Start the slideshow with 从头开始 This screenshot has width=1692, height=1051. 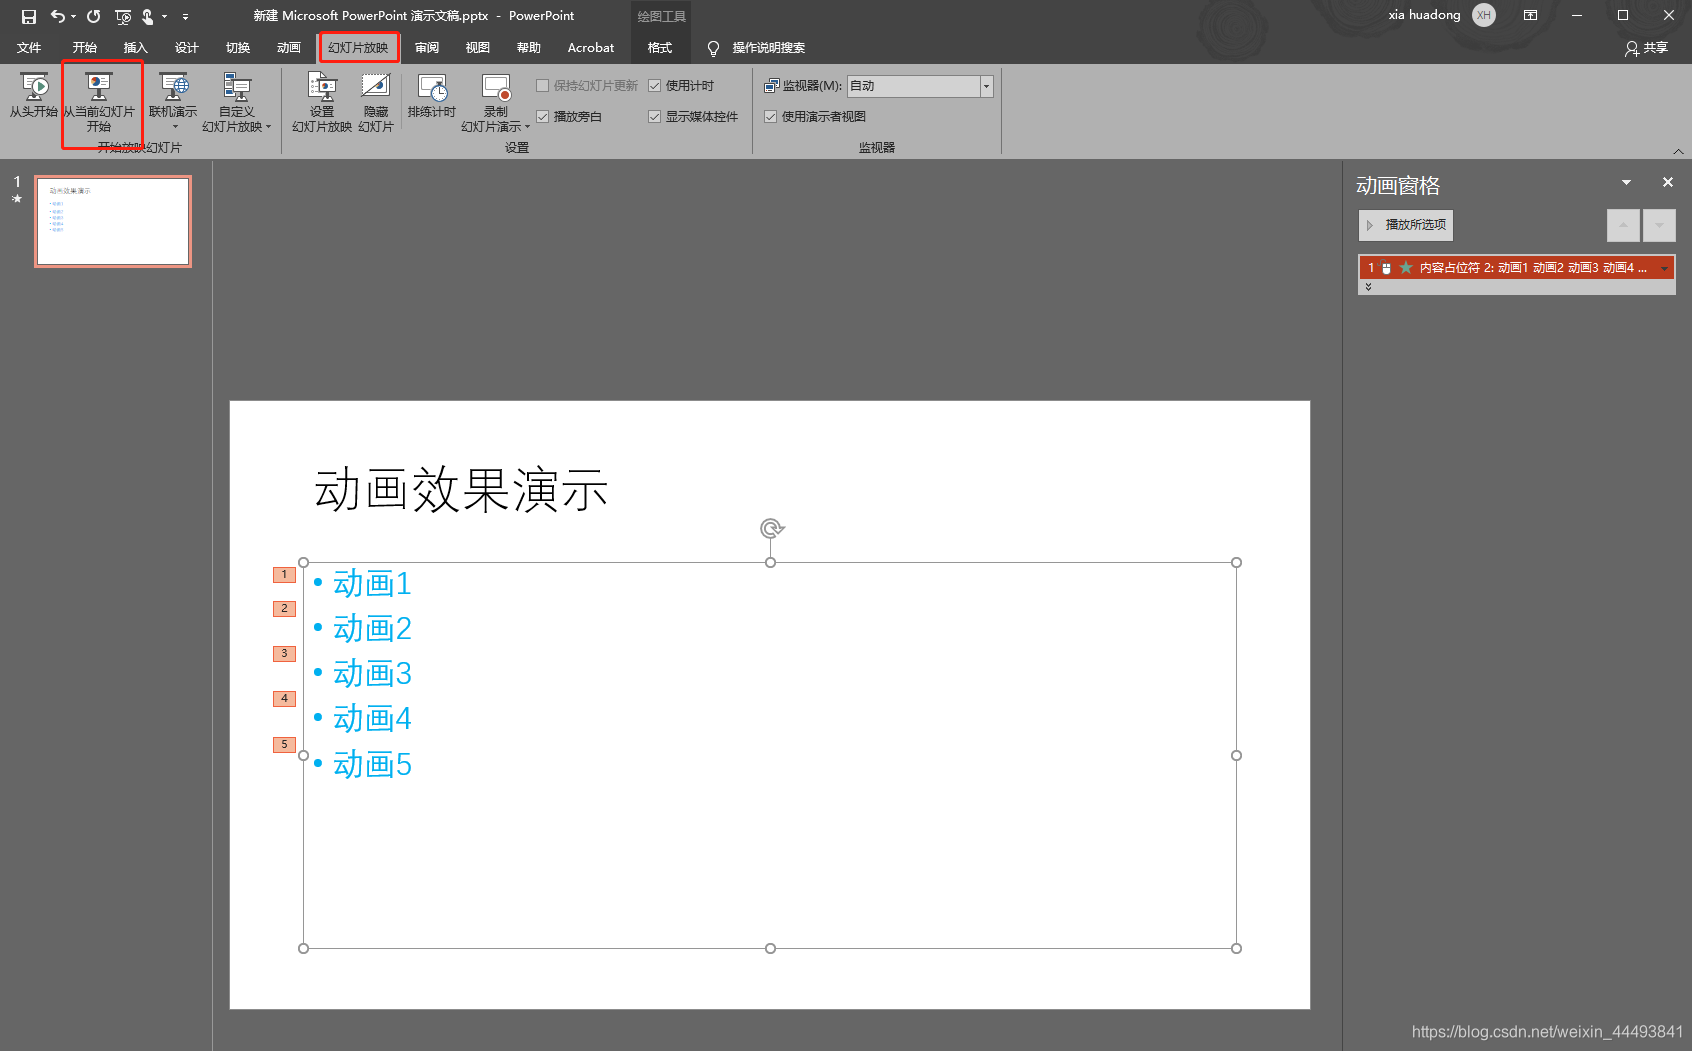coord(34,96)
